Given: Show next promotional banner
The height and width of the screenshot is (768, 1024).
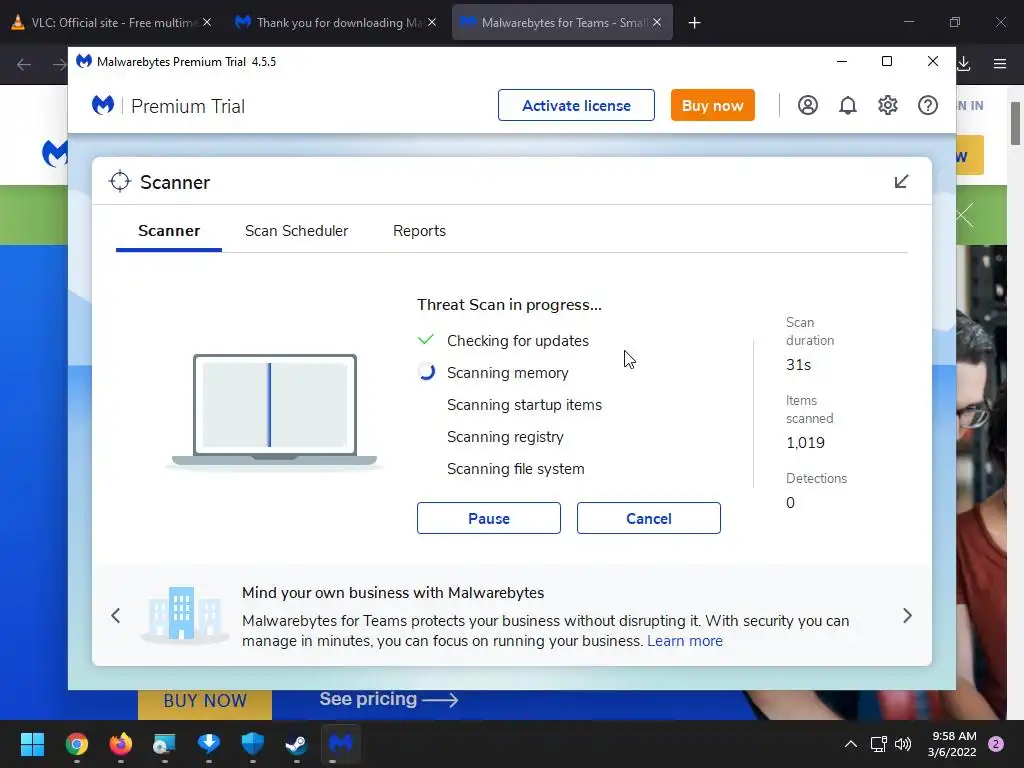Looking at the screenshot, I should 907,615.
